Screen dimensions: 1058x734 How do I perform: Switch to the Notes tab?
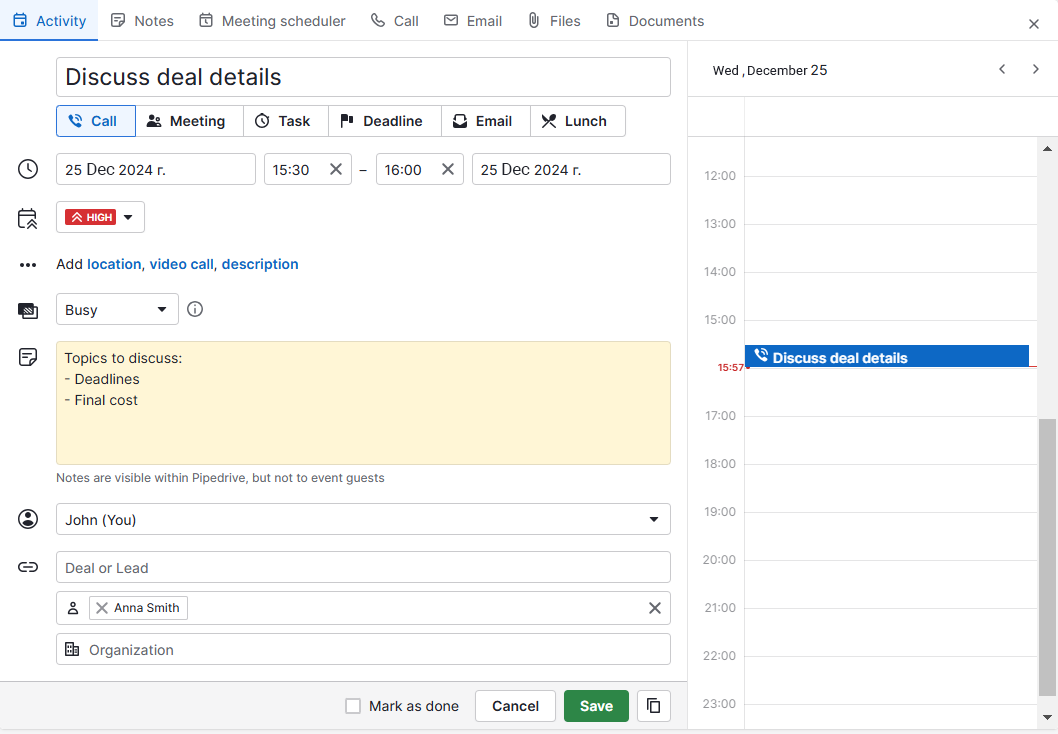click(142, 21)
